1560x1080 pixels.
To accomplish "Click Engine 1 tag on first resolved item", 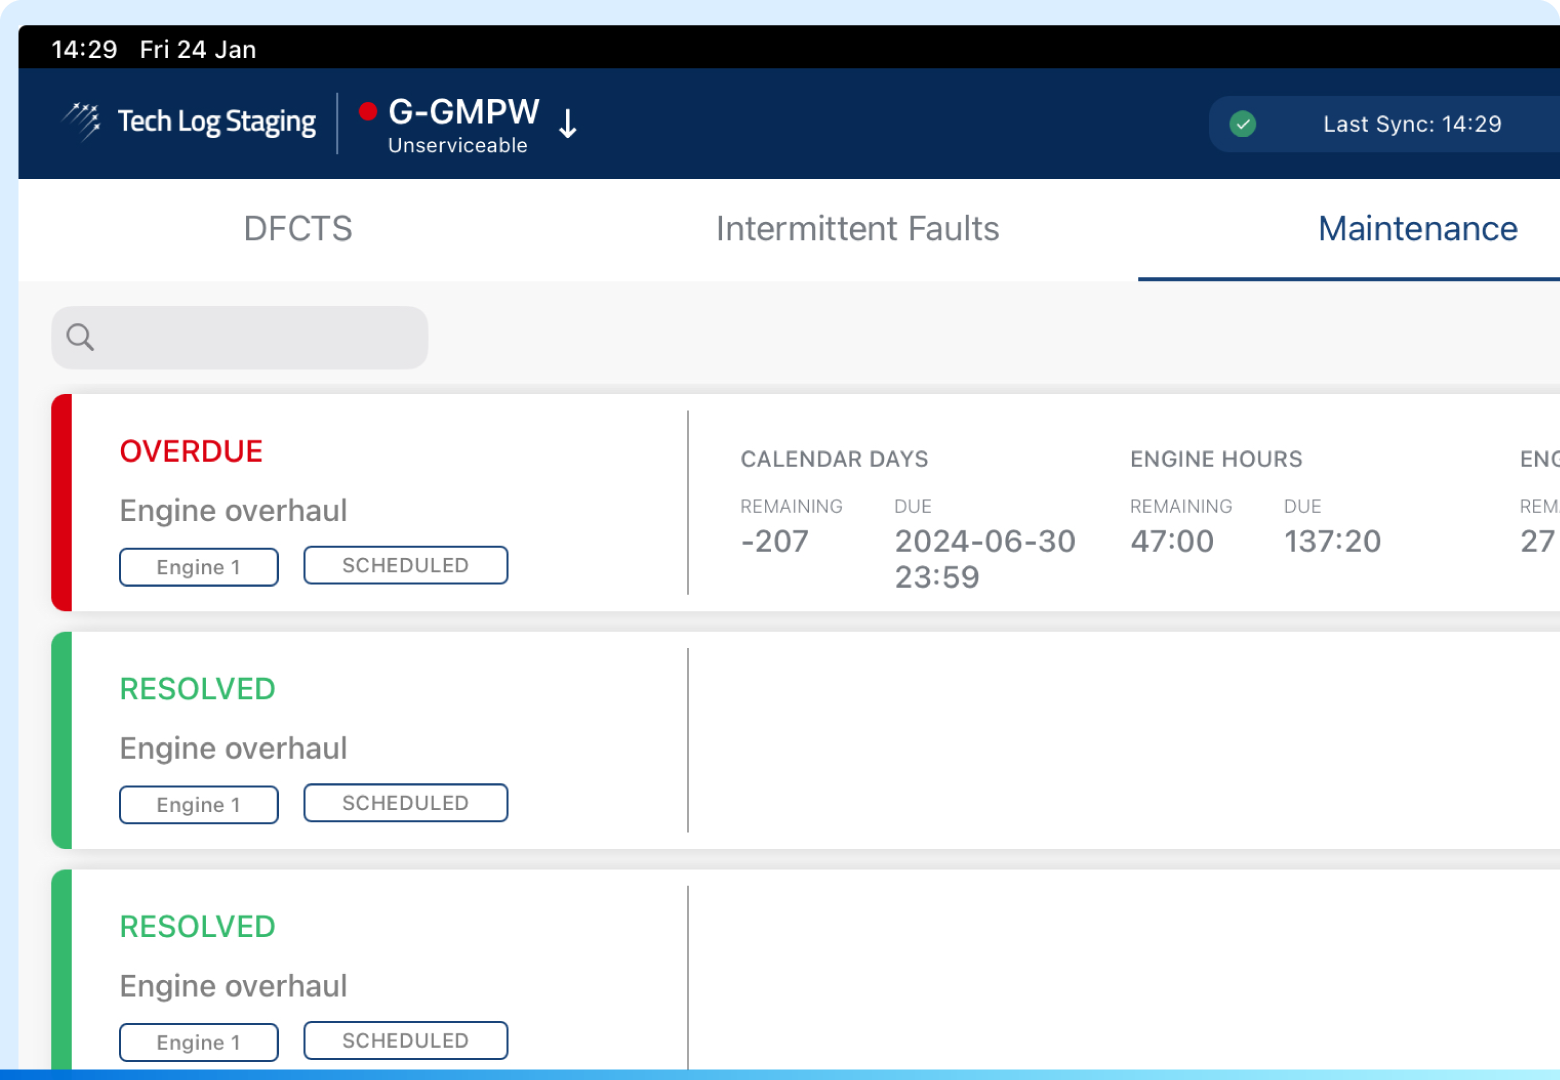I will coord(199,805).
